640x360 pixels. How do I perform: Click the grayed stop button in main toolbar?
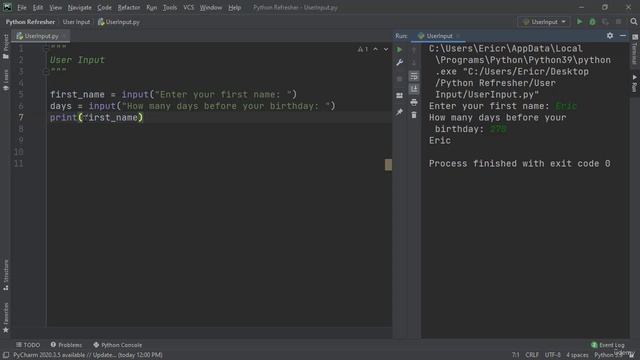pos(619,22)
